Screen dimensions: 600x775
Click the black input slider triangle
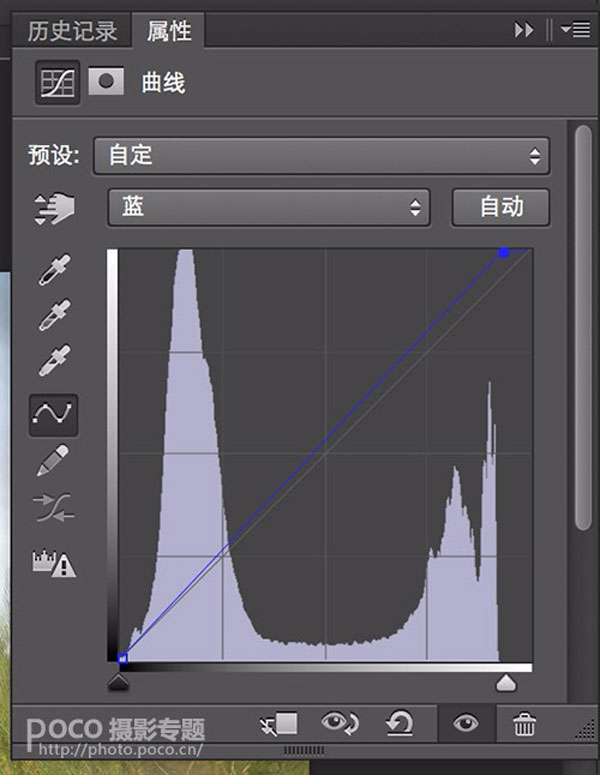point(119,683)
